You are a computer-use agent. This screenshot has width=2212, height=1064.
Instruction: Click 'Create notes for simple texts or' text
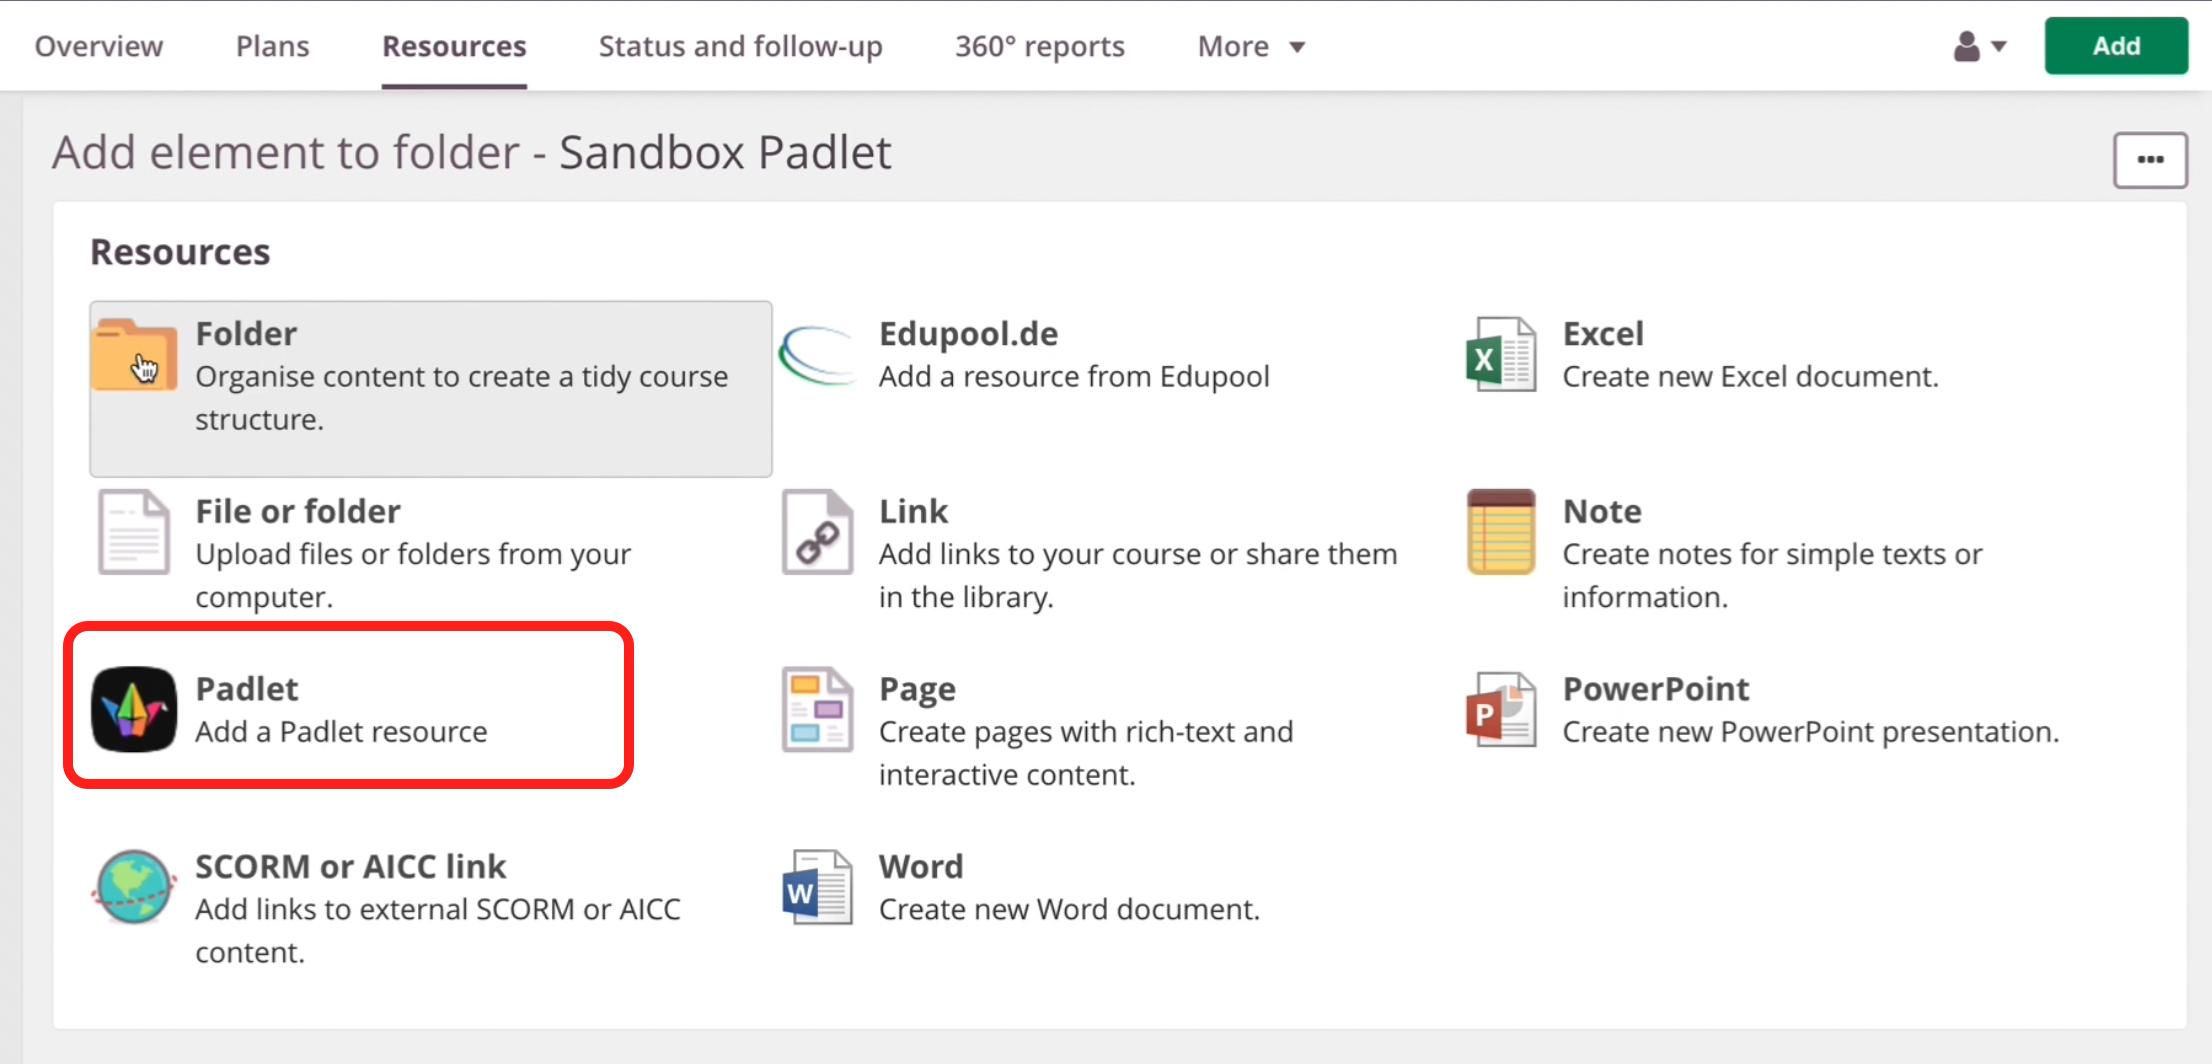coord(1772,554)
